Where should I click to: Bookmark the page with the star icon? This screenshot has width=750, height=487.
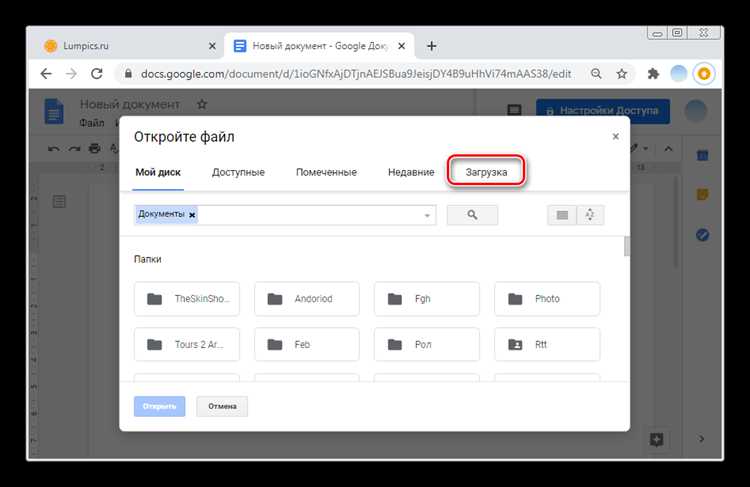tap(622, 74)
